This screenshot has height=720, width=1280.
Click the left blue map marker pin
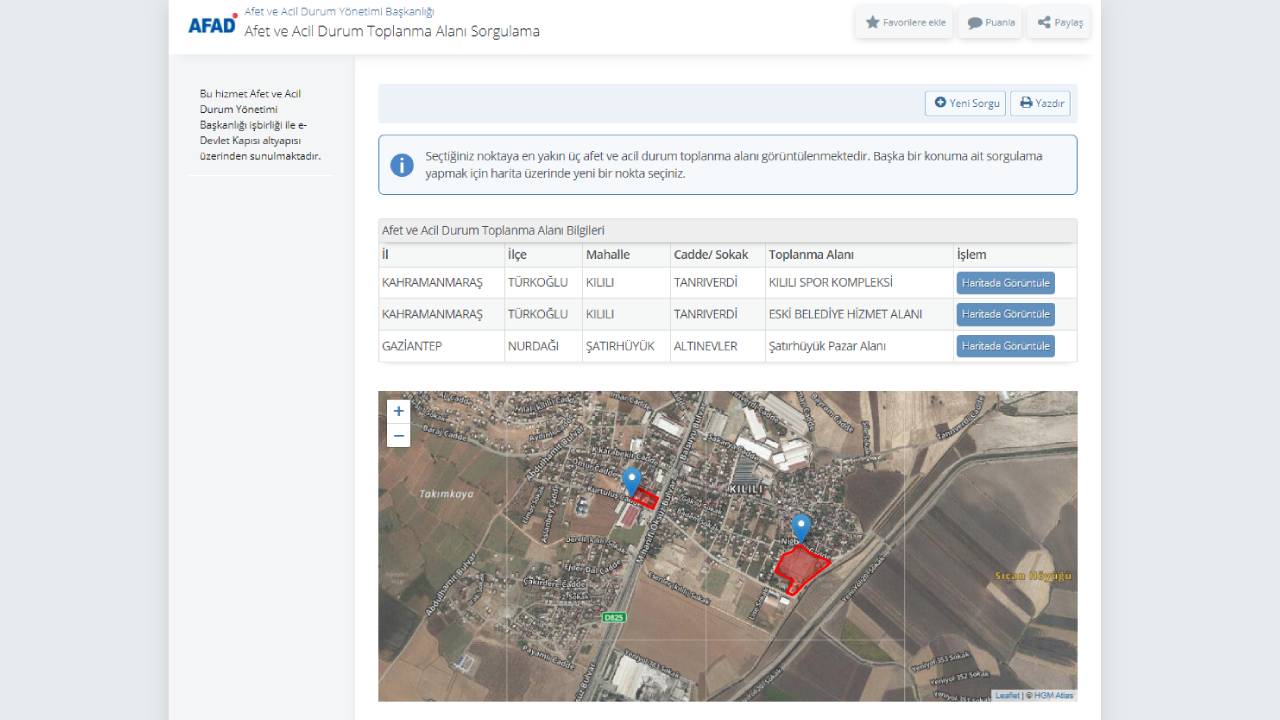(x=631, y=480)
